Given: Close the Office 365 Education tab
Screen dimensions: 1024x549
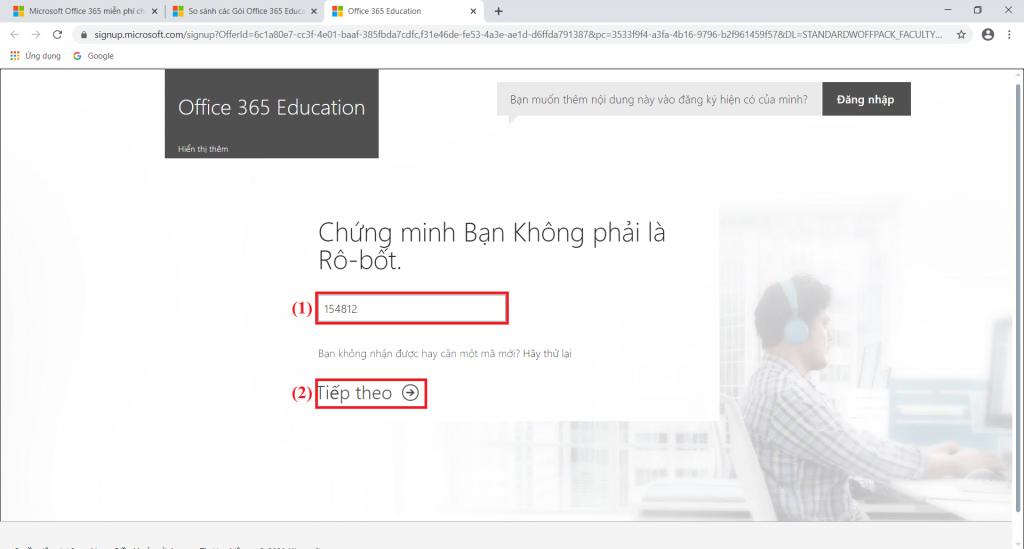Looking at the screenshot, I should (x=473, y=11).
